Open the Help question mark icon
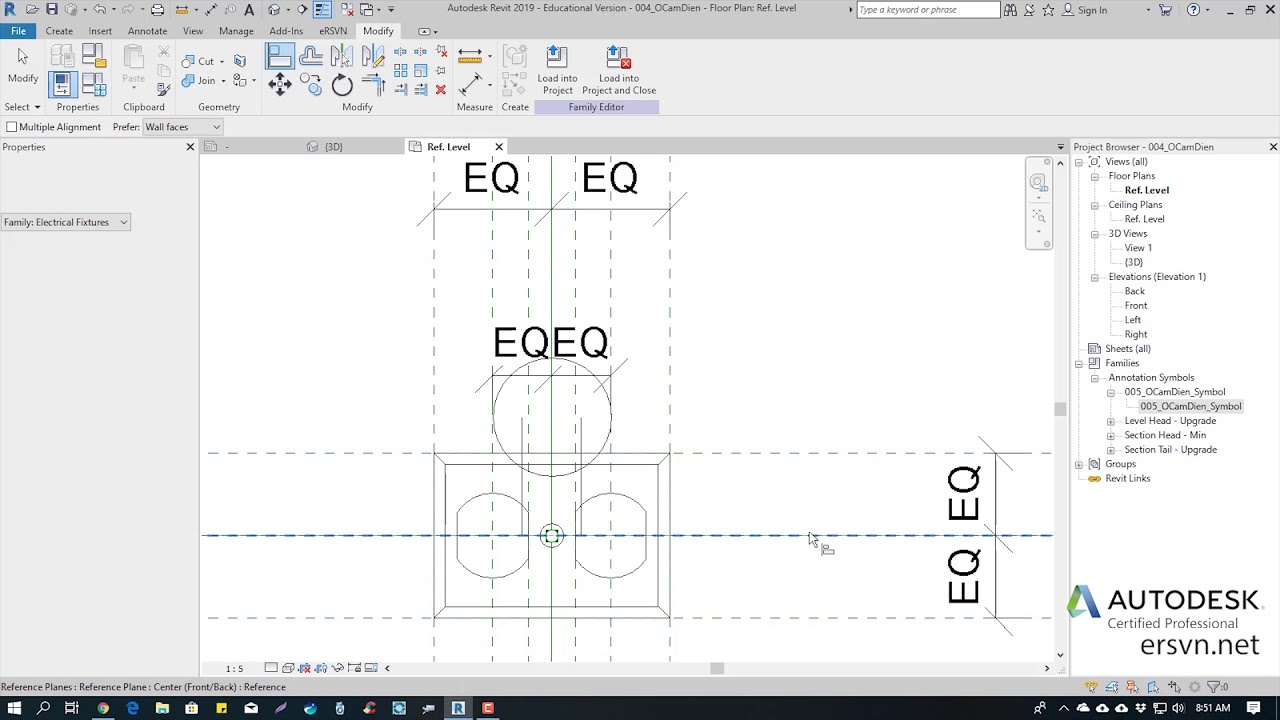1280x720 pixels. [x=1193, y=10]
